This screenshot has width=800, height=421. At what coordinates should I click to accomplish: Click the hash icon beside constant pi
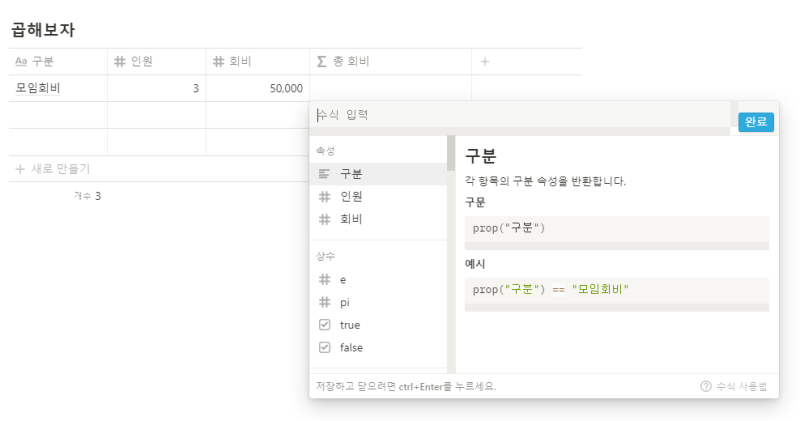pos(324,302)
